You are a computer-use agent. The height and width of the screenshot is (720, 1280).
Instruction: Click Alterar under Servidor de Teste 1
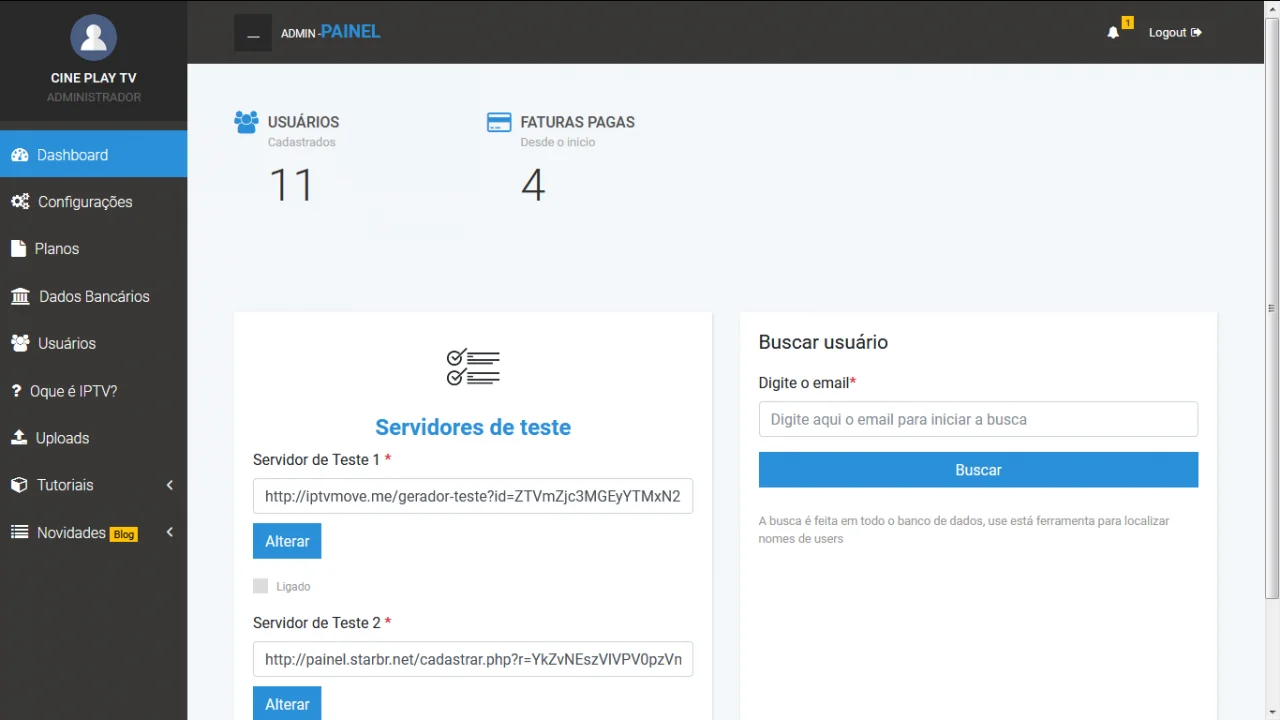point(287,541)
